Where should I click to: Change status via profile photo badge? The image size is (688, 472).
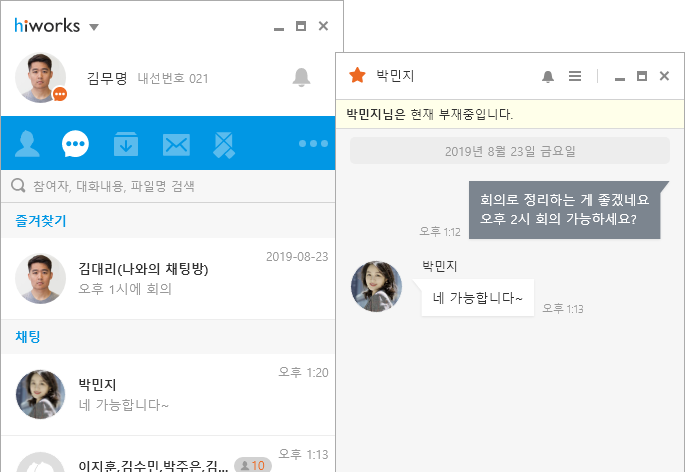[x=60, y=94]
